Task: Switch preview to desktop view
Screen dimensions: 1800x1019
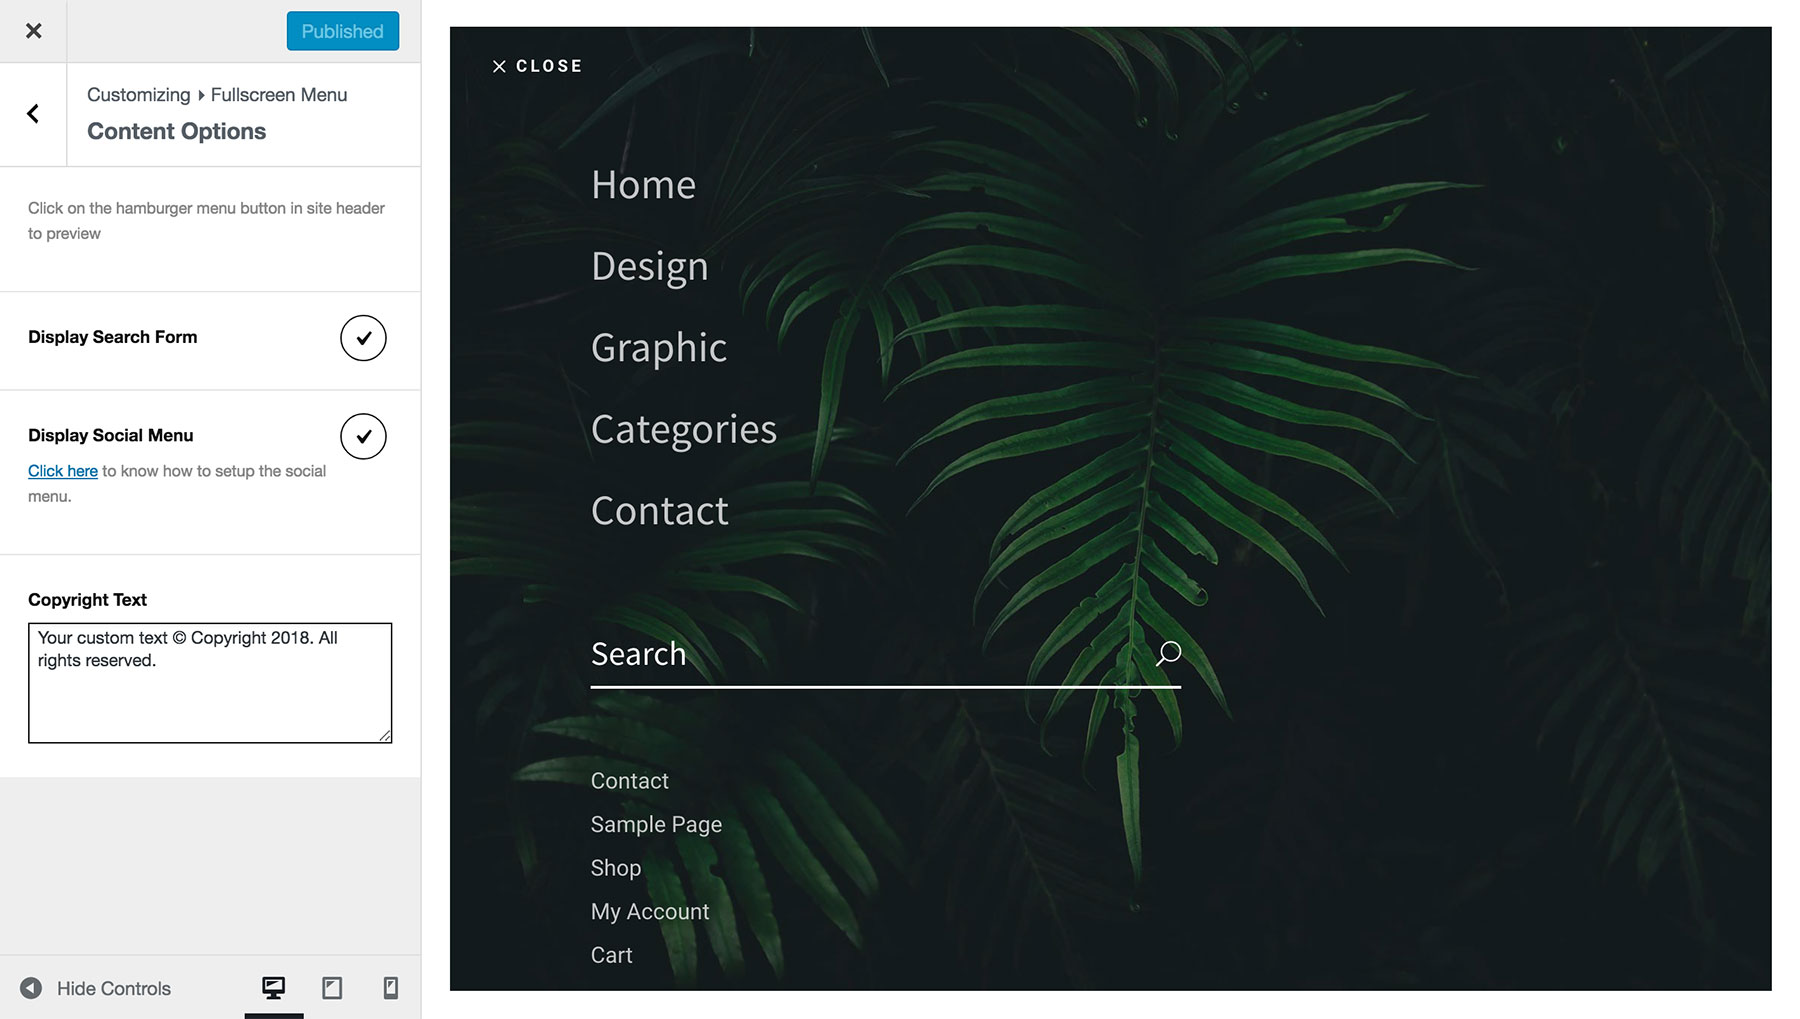Action: (273, 988)
